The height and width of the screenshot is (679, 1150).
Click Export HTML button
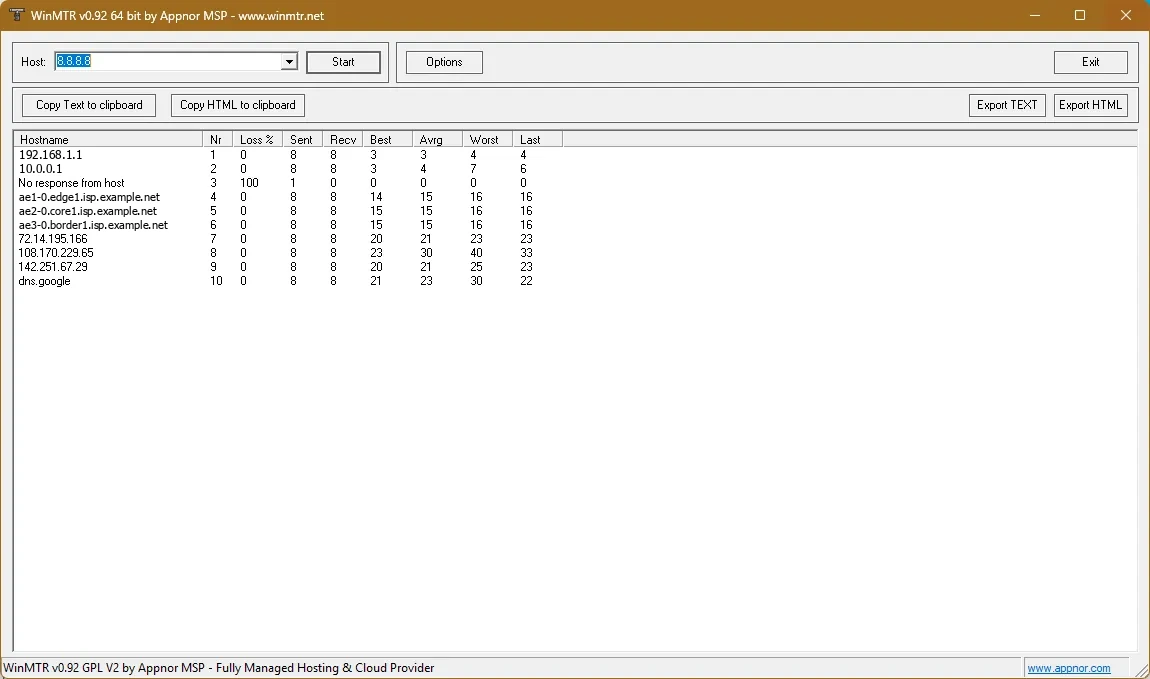click(1091, 105)
